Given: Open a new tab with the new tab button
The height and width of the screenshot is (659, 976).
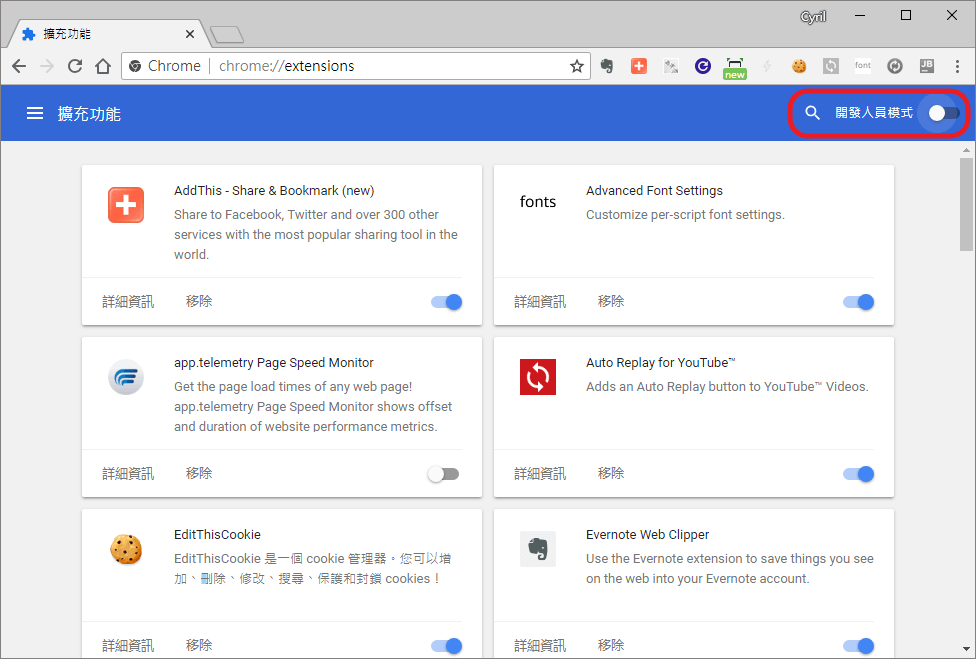Looking at the screenshot, I should pyautogui.click(x=227, y=35).
